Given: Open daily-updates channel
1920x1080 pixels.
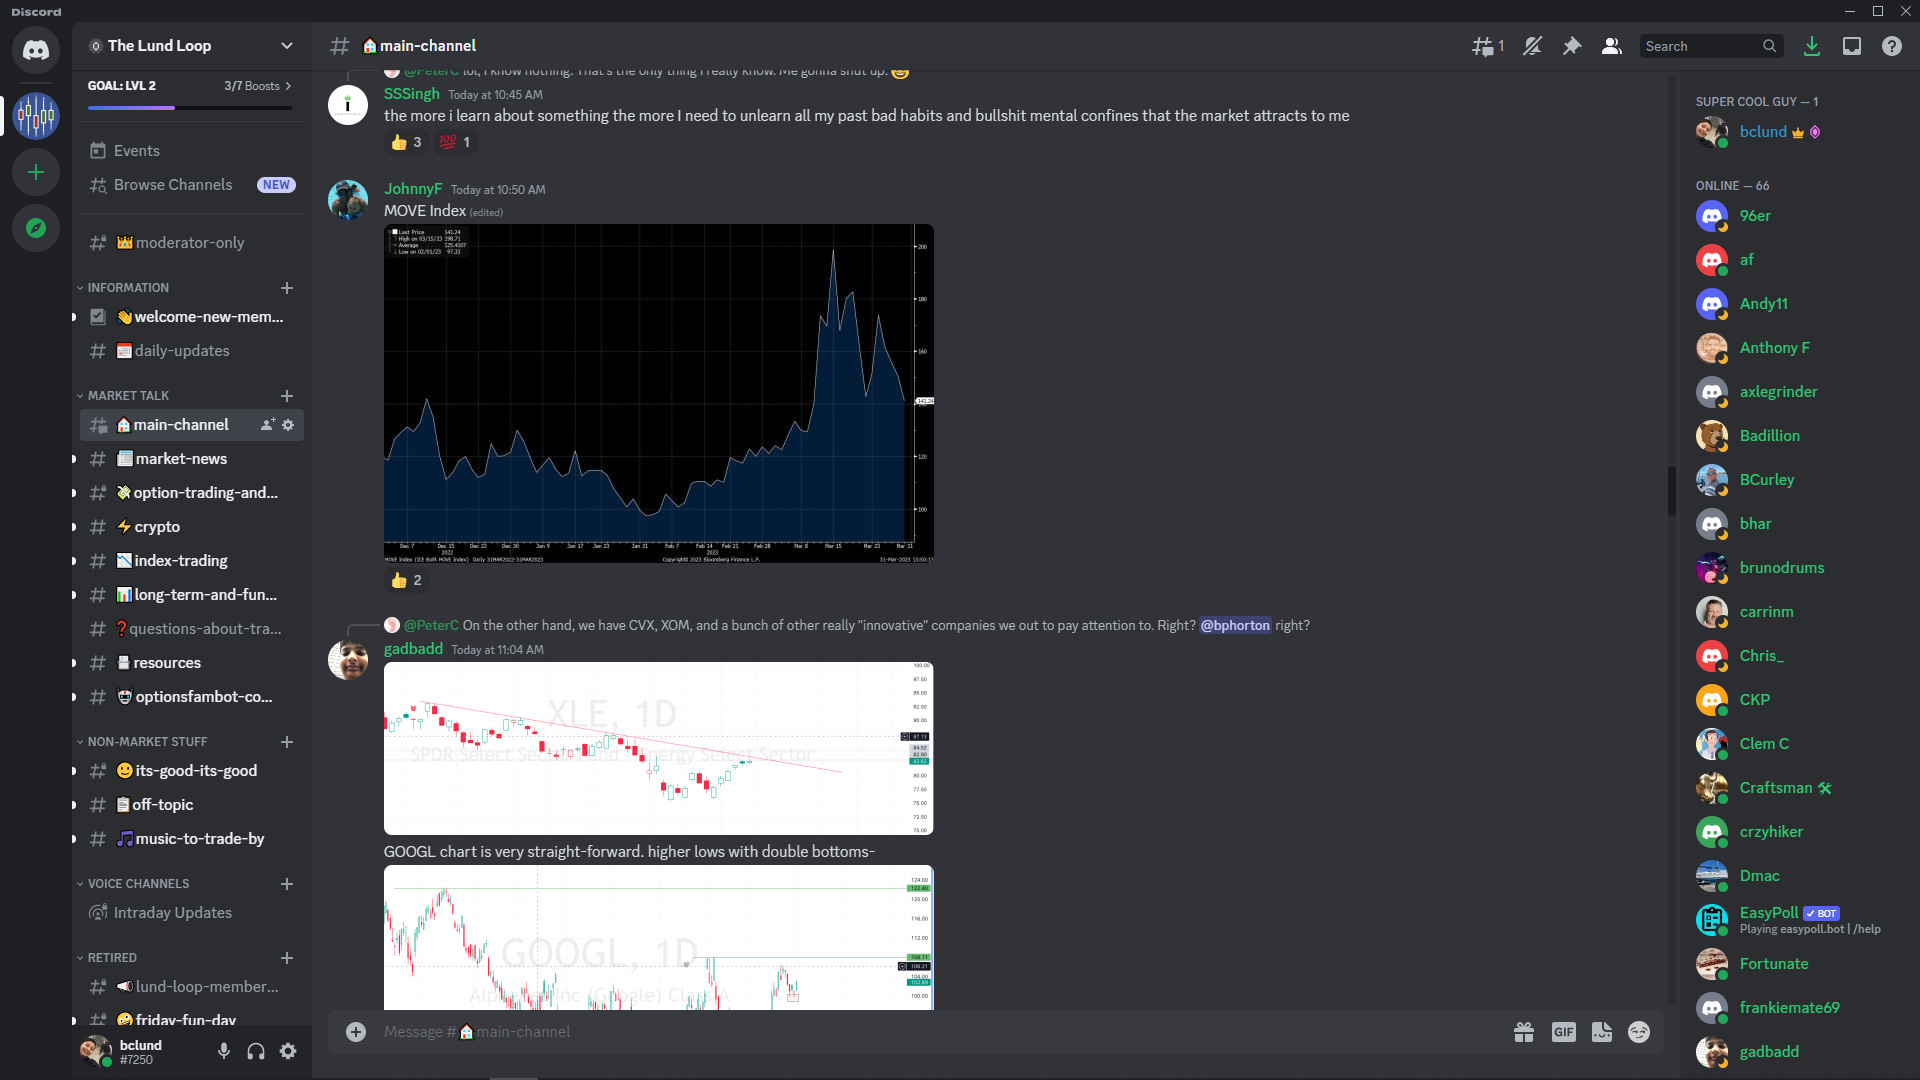Looking at the screenshot, I should [192, 351].
